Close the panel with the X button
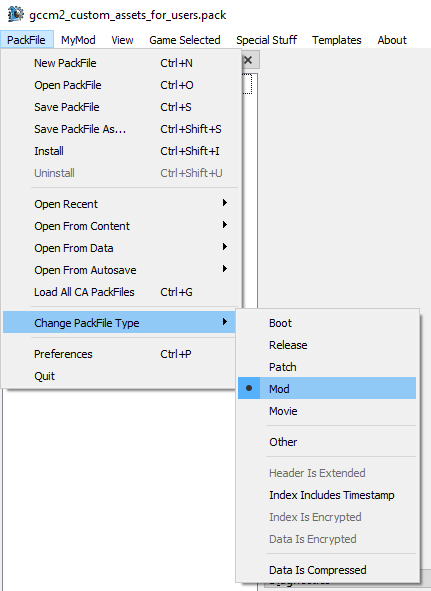The height and width of the screenshot is (591, 431). tap(248, 60)
